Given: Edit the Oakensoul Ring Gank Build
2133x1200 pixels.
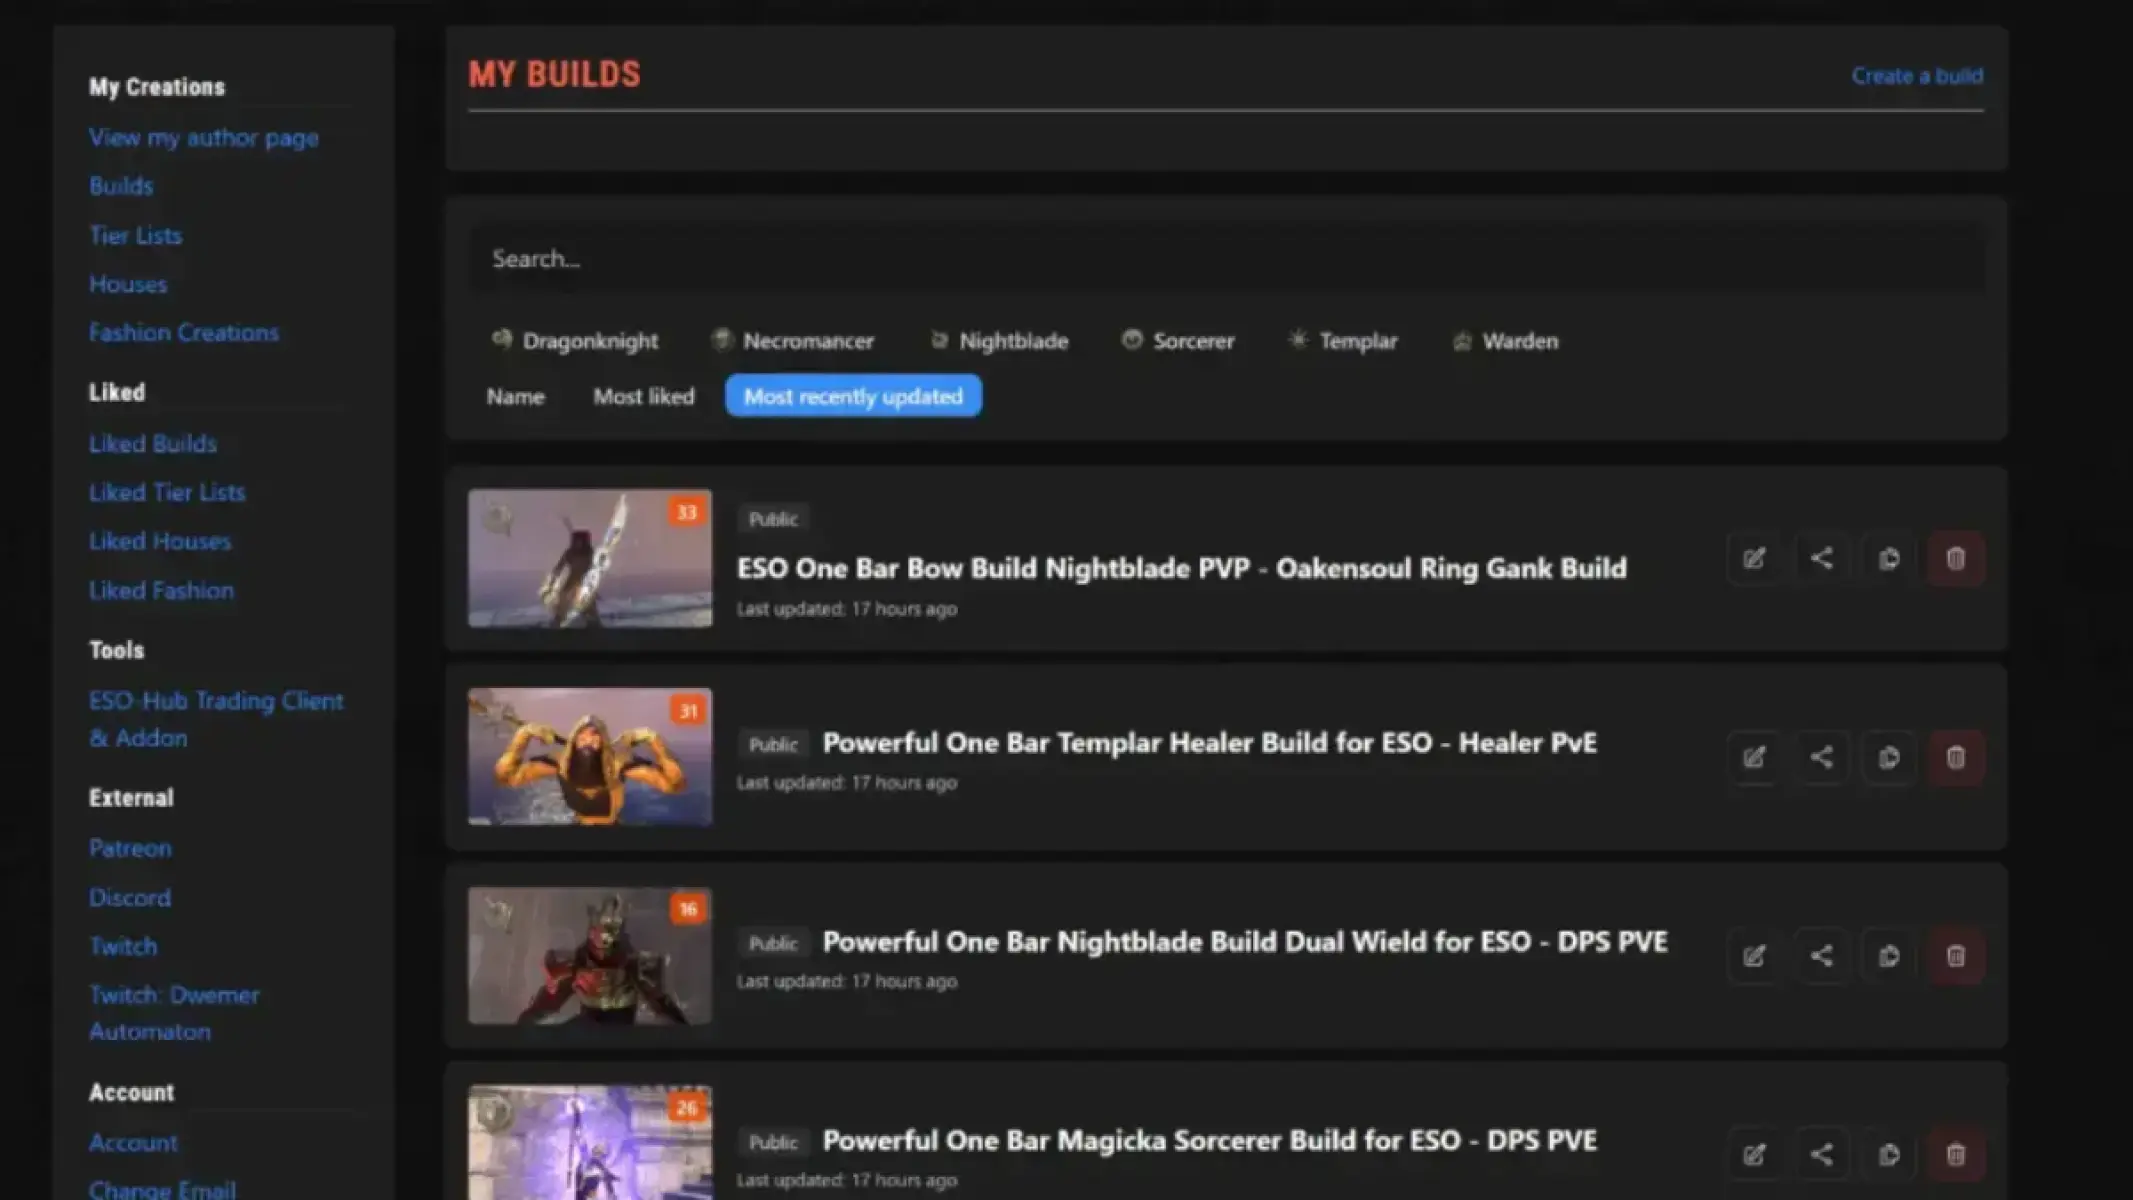Looking at the screenshot, I should [x=1754, y=558].
